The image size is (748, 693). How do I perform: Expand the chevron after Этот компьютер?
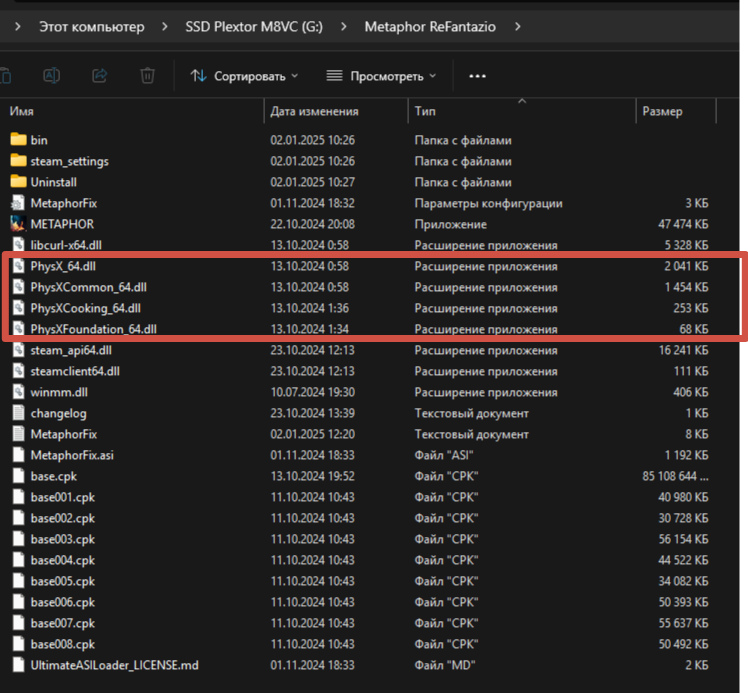click(162, 26)
